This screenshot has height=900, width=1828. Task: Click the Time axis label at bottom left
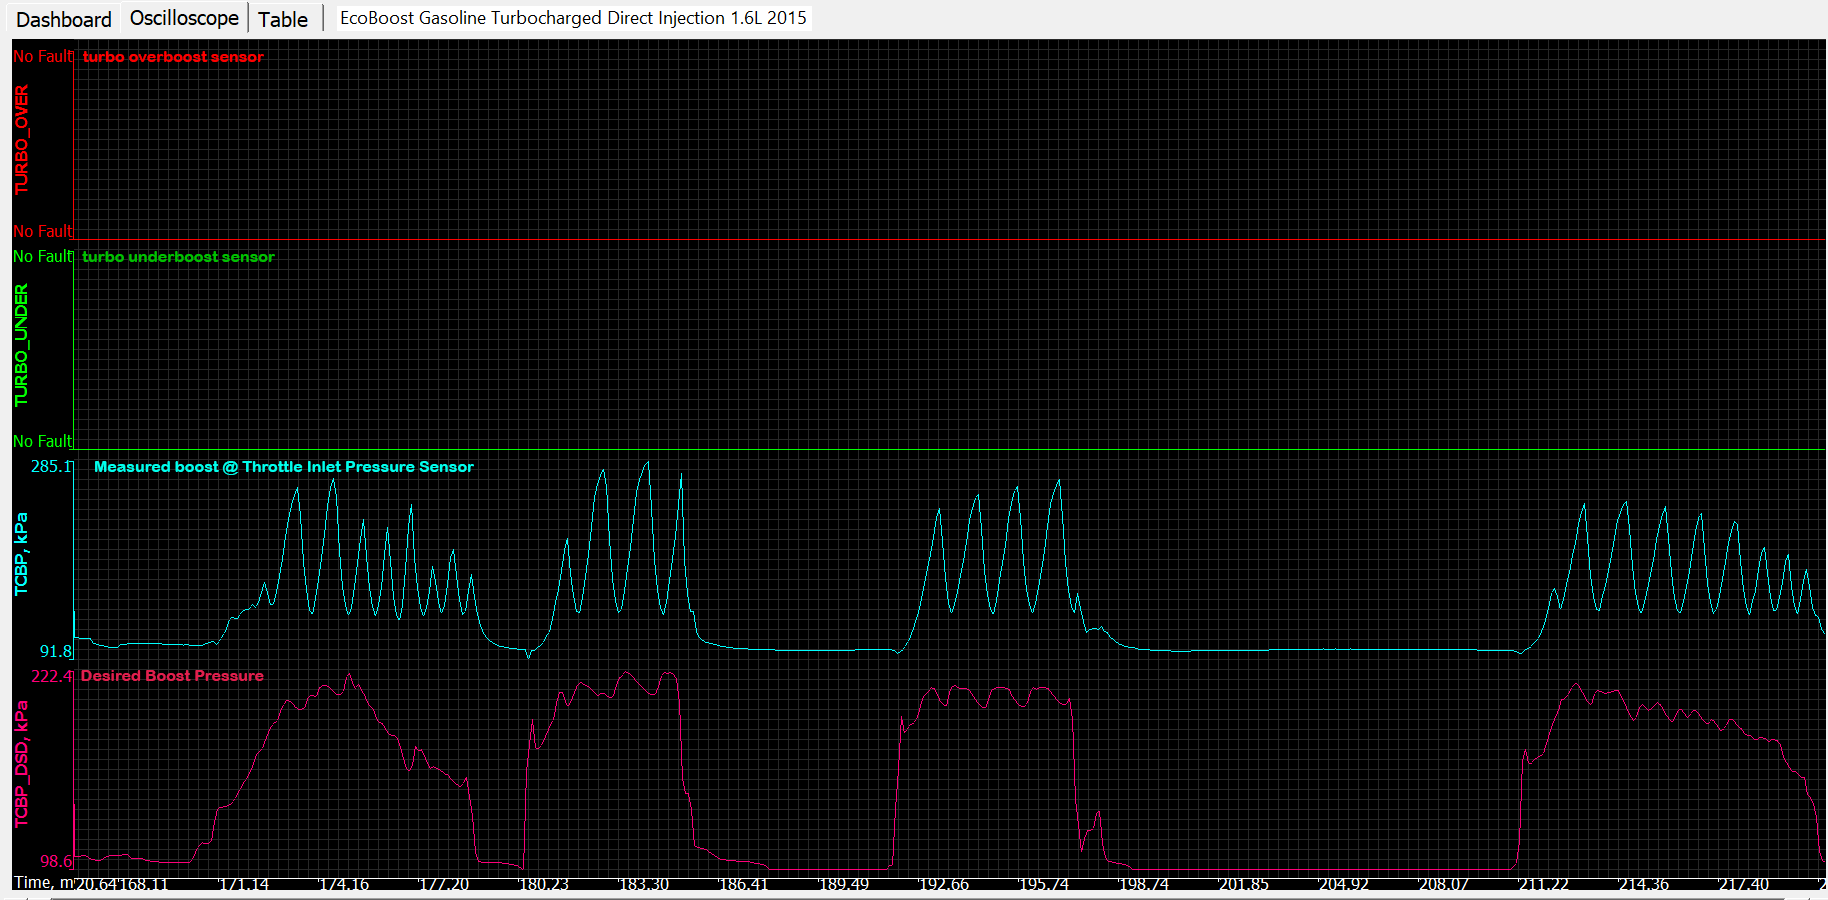(43, 883)
